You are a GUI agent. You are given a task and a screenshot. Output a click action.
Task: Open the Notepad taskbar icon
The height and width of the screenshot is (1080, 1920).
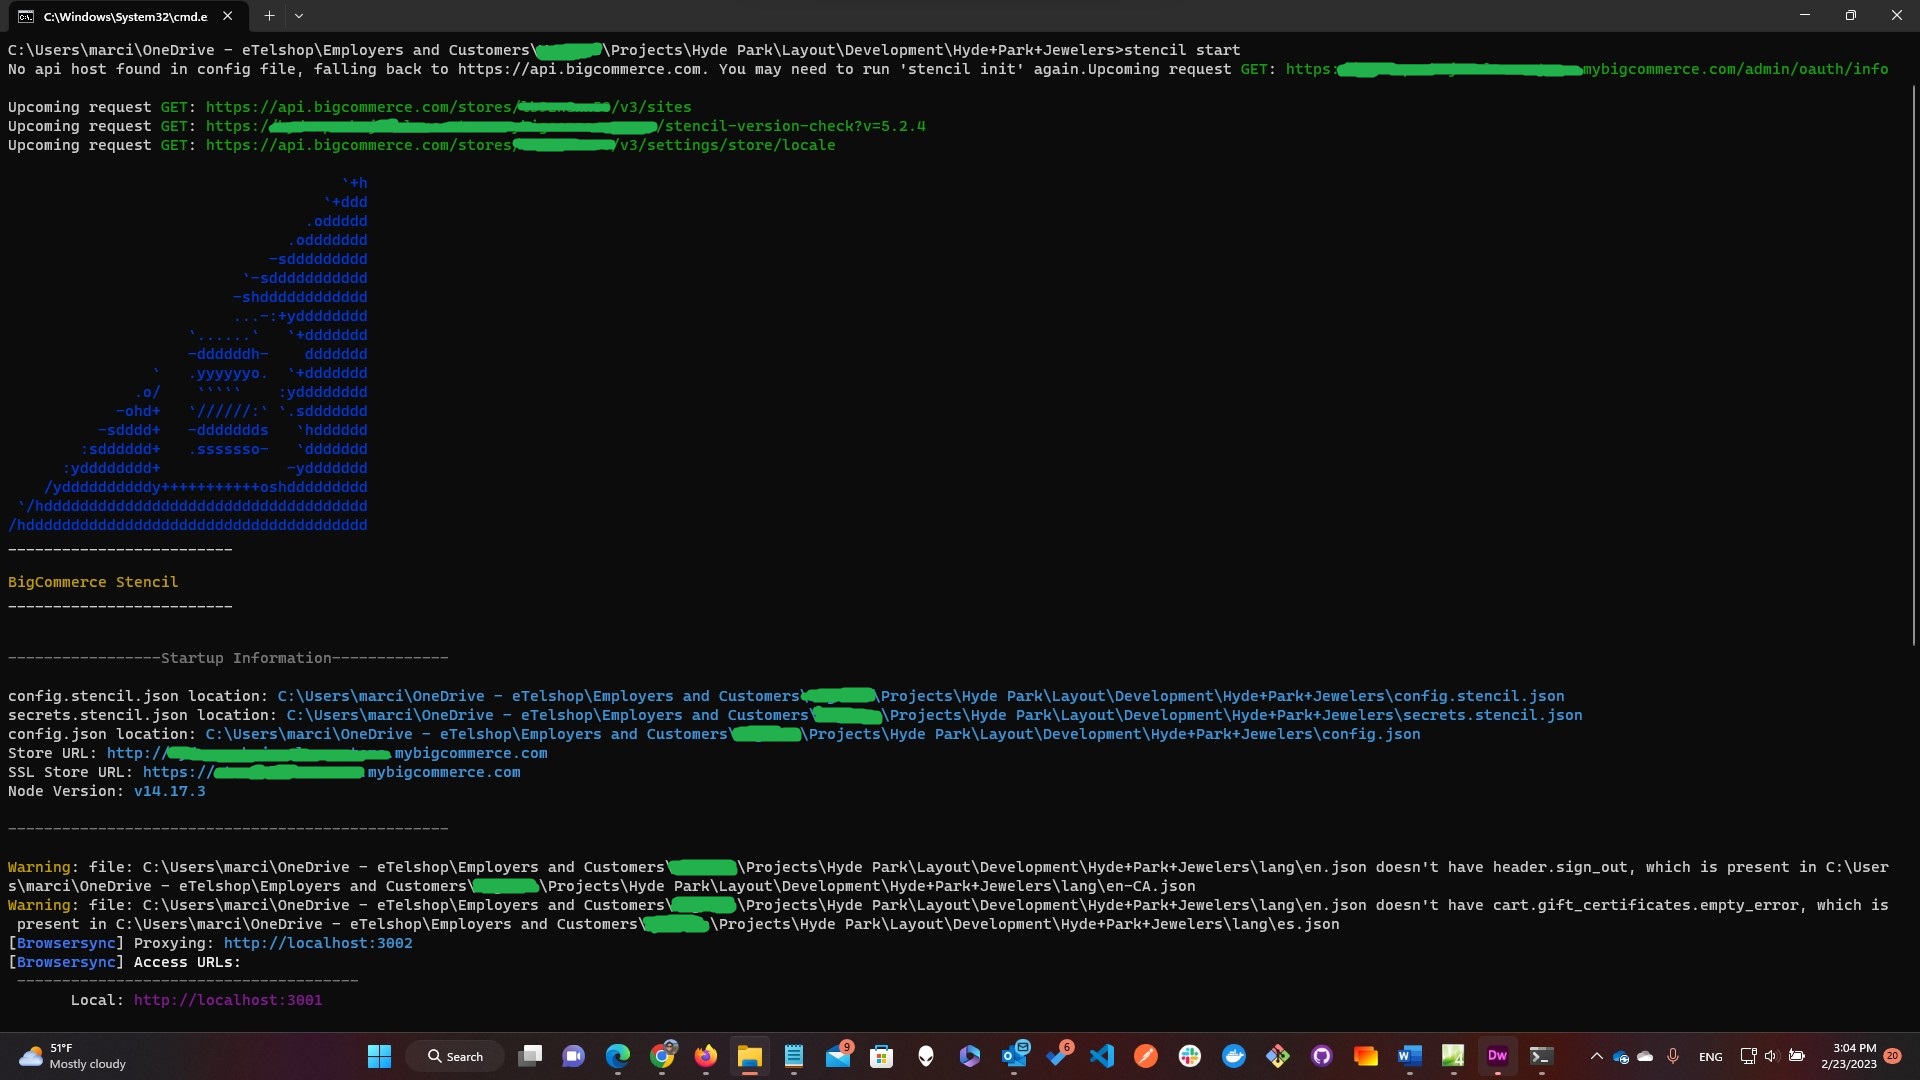coord(794,1056)
